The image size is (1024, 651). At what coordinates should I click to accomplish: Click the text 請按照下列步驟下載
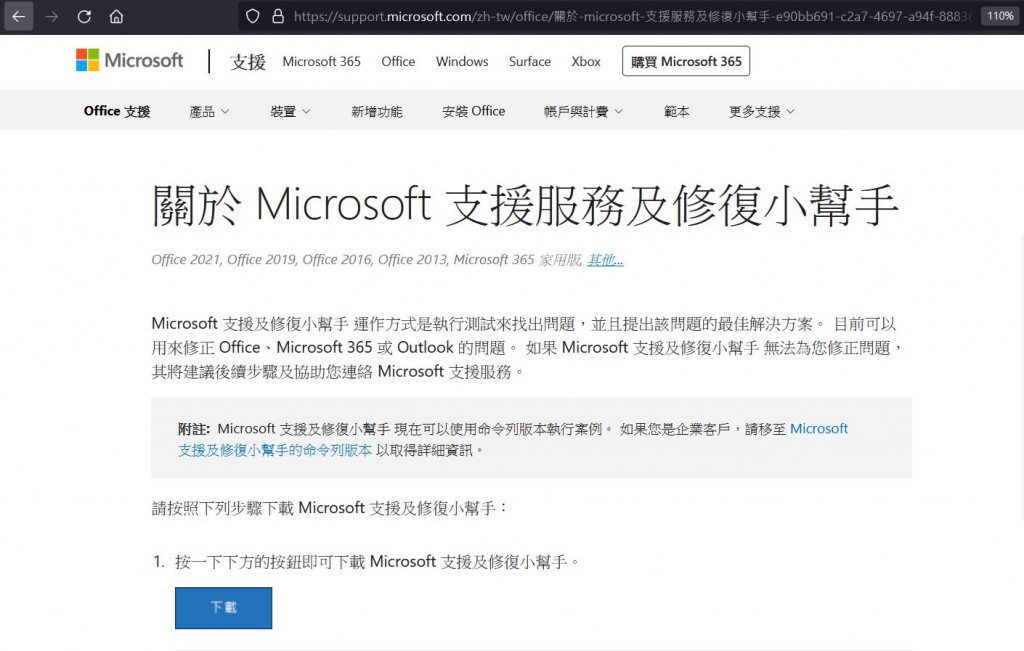click(223, 508)
